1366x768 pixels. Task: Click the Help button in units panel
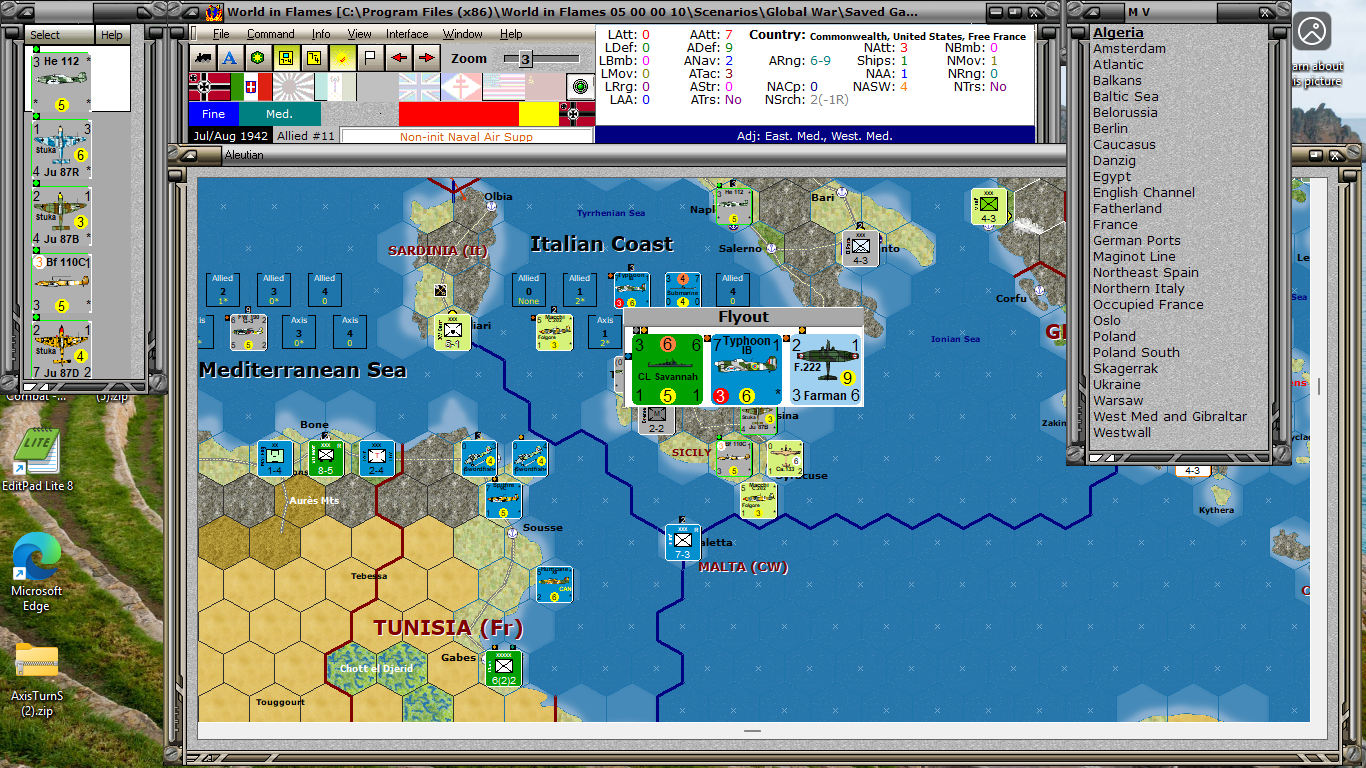tap(112, 35)
